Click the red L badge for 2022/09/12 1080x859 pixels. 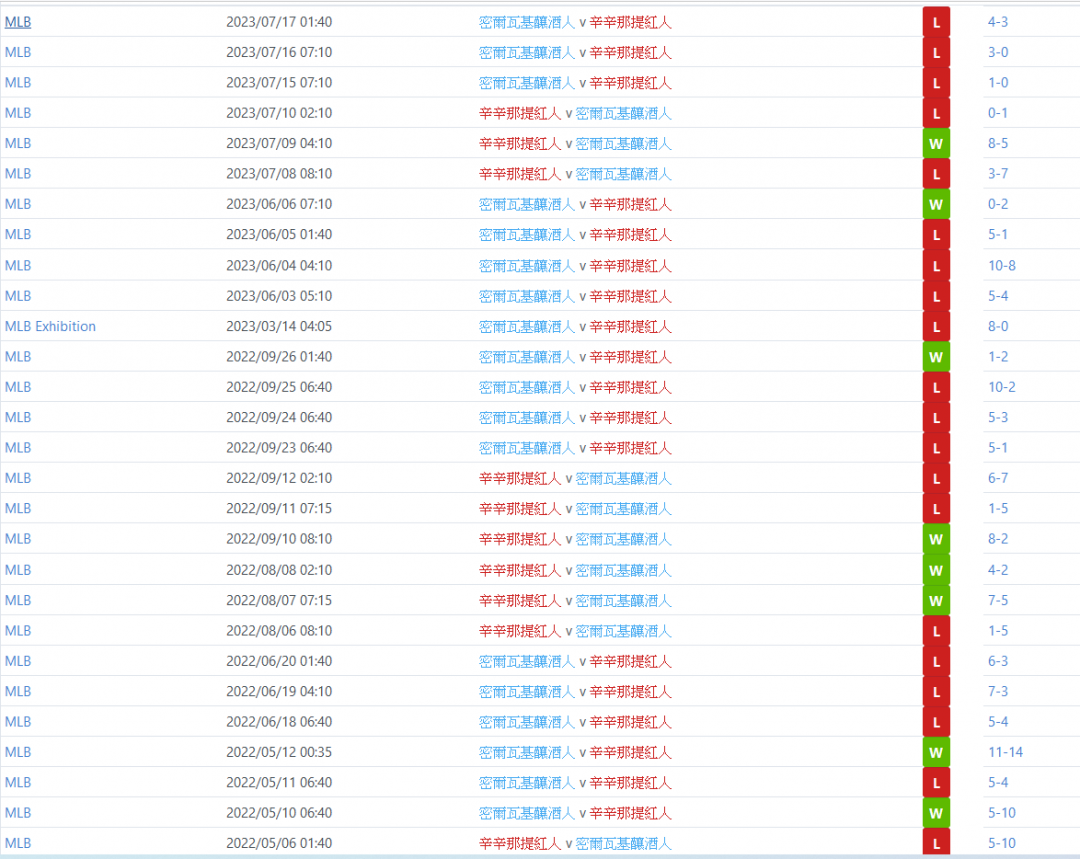pyautogui.click(x=936, y=479)
